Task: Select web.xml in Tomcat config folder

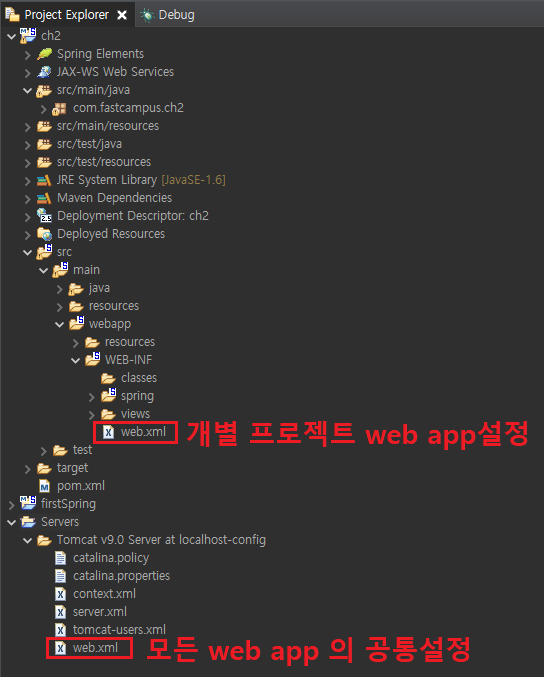Action: pyautogui.click(x=96, y=648)
